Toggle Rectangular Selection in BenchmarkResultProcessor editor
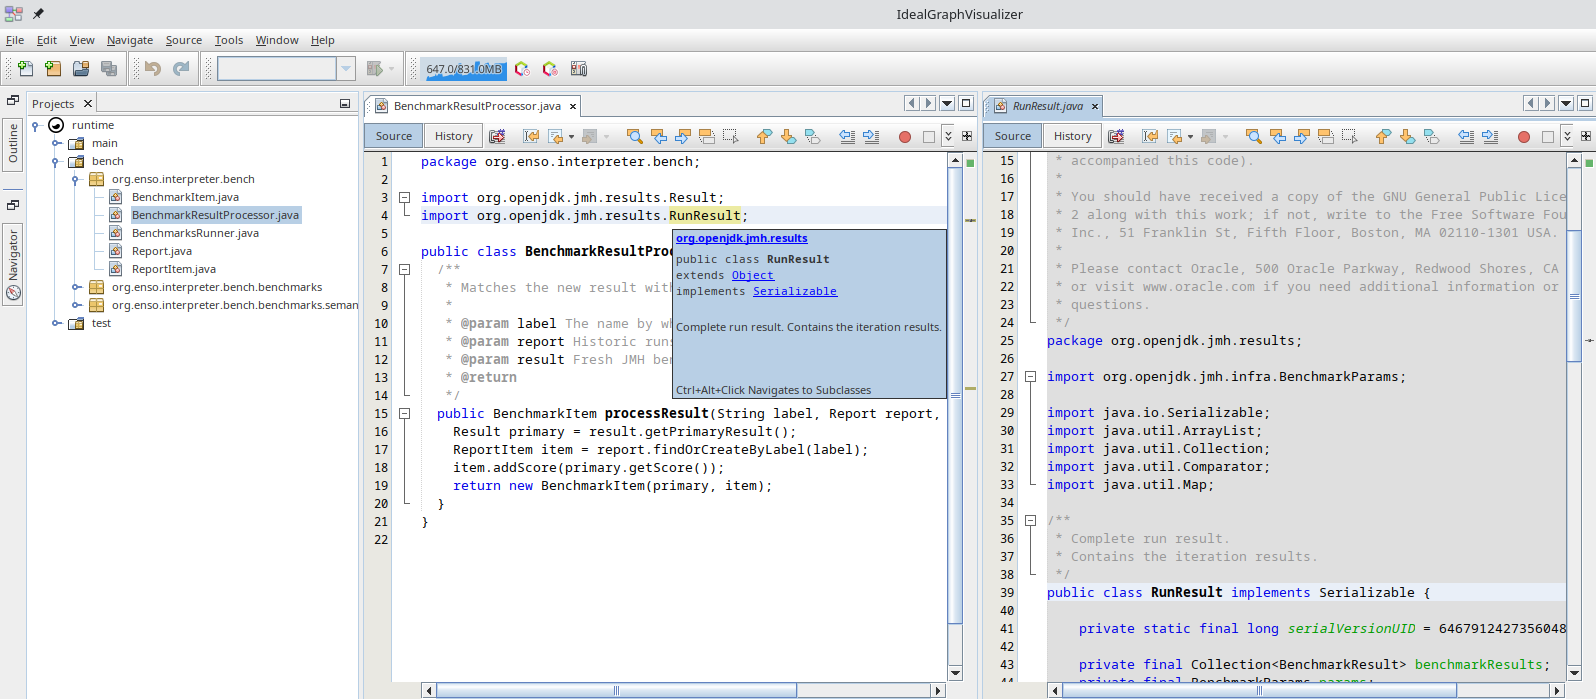 click(x=730, y=136)
